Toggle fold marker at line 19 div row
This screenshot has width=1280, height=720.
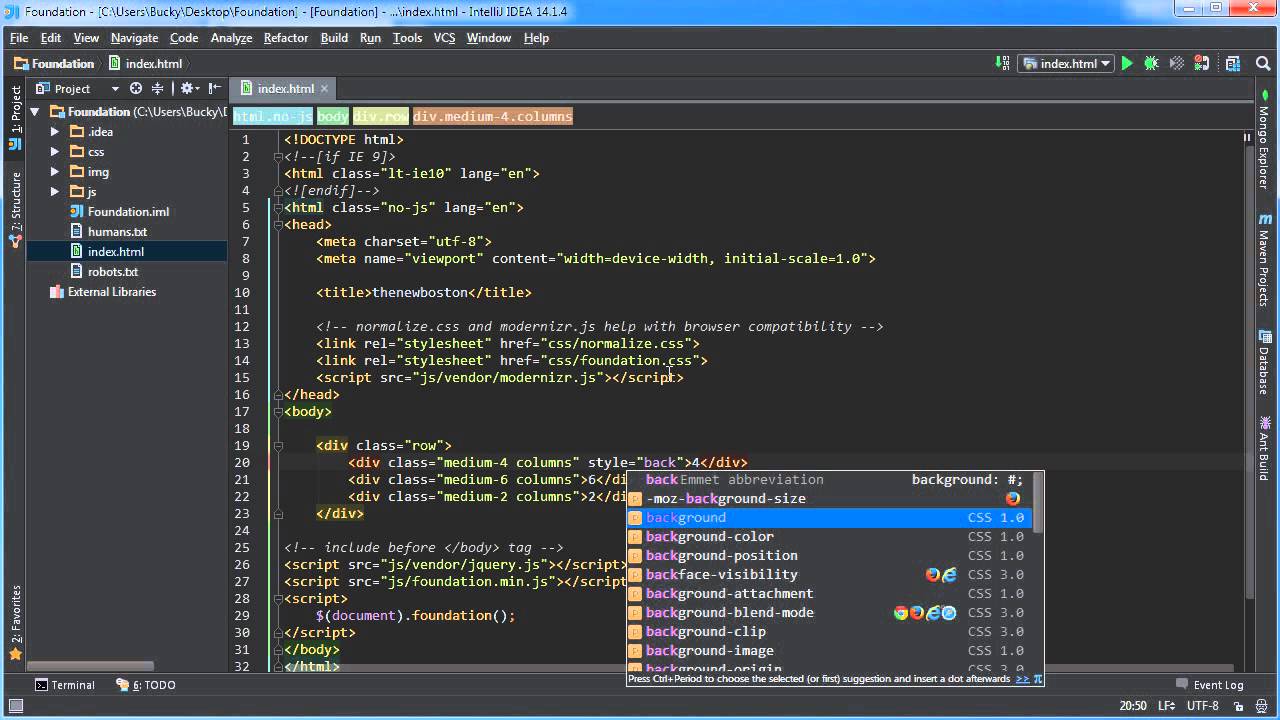tap(277, 446)
